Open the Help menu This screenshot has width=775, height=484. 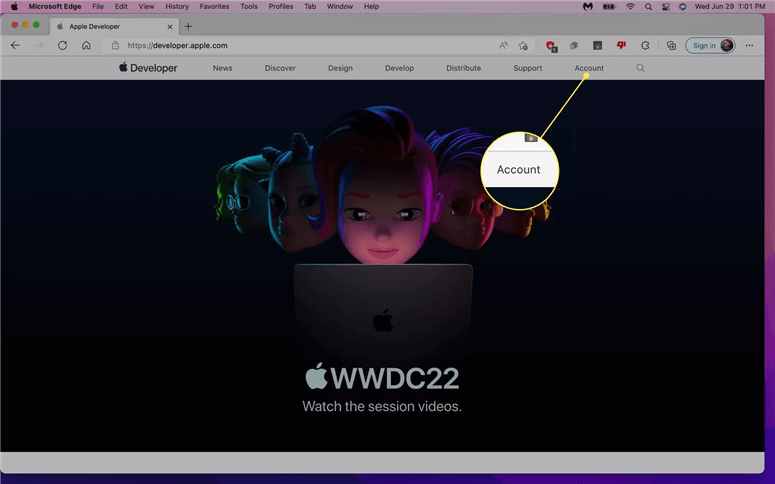371,6
